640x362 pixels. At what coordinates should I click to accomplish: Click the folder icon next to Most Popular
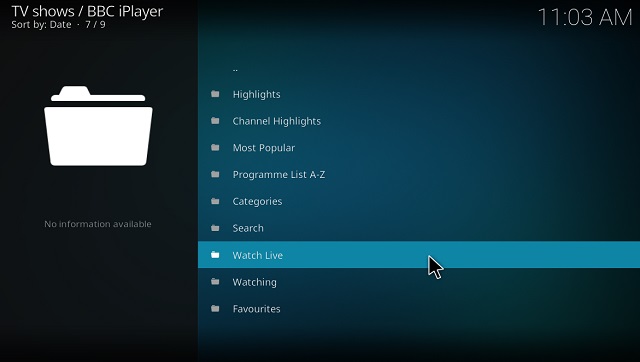tap(215, 148)
